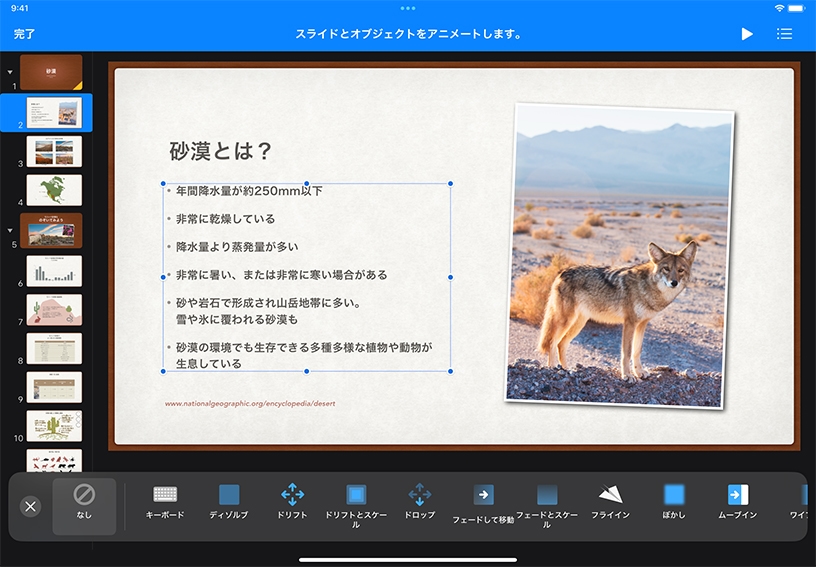Click the nationalgeographic.org source link

[x=250, y=404]
